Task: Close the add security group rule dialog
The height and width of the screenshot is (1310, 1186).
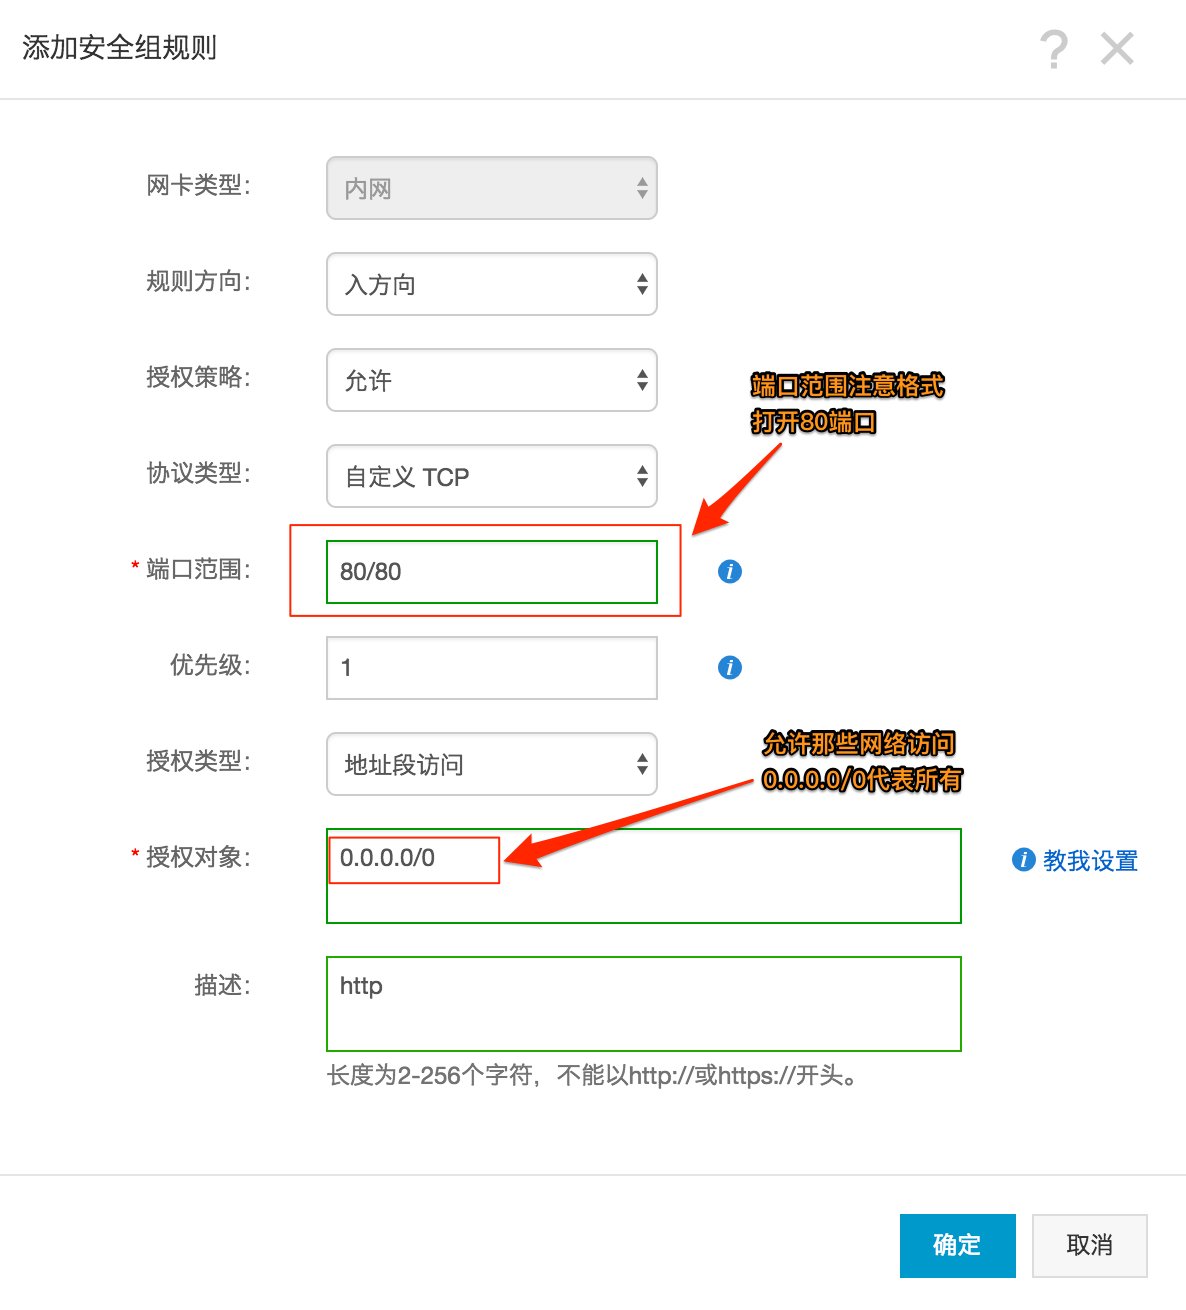Action: tap(1117, 48)
